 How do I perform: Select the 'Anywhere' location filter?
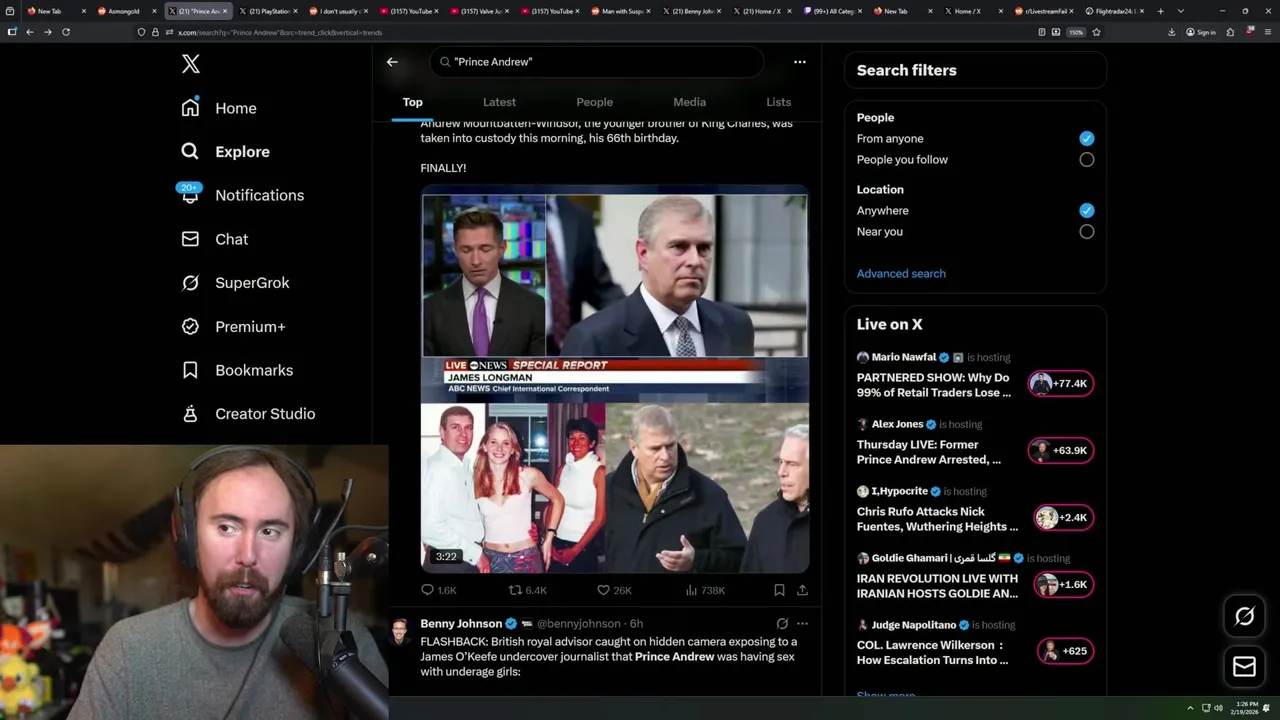pyautogui.click(x=1086, y=211)
